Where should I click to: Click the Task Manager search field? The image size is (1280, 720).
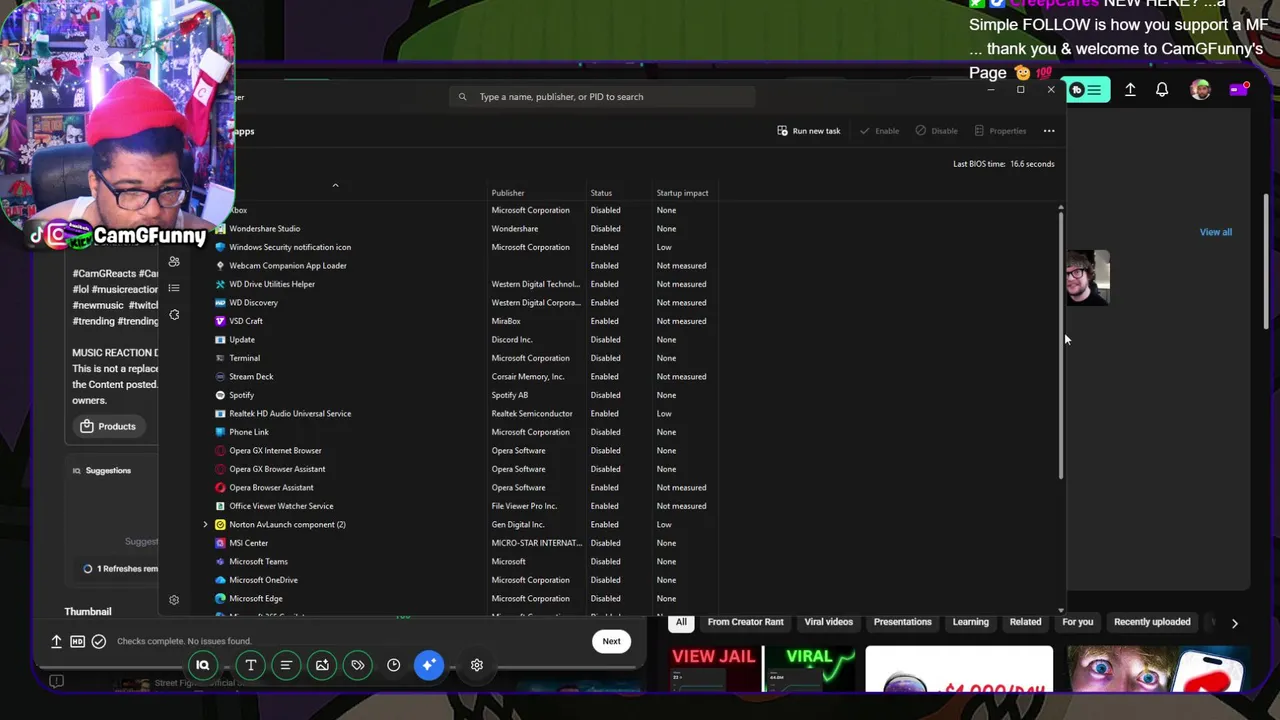tap(602, 97)
